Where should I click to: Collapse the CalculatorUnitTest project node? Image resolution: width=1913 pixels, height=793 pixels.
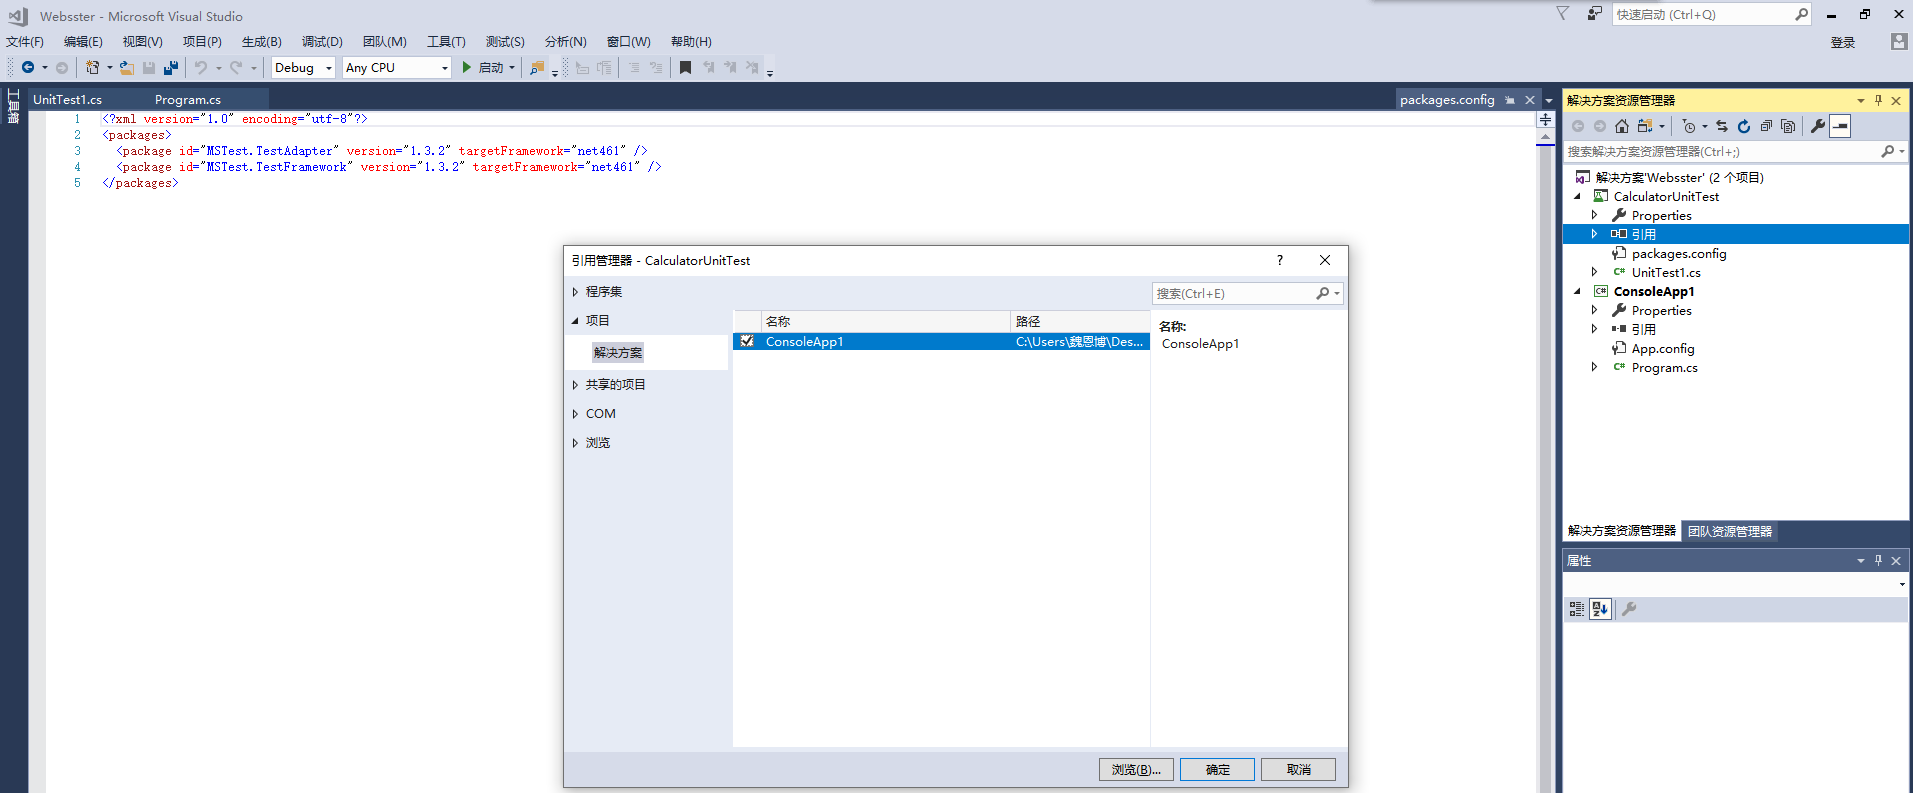click(1578, 196)
